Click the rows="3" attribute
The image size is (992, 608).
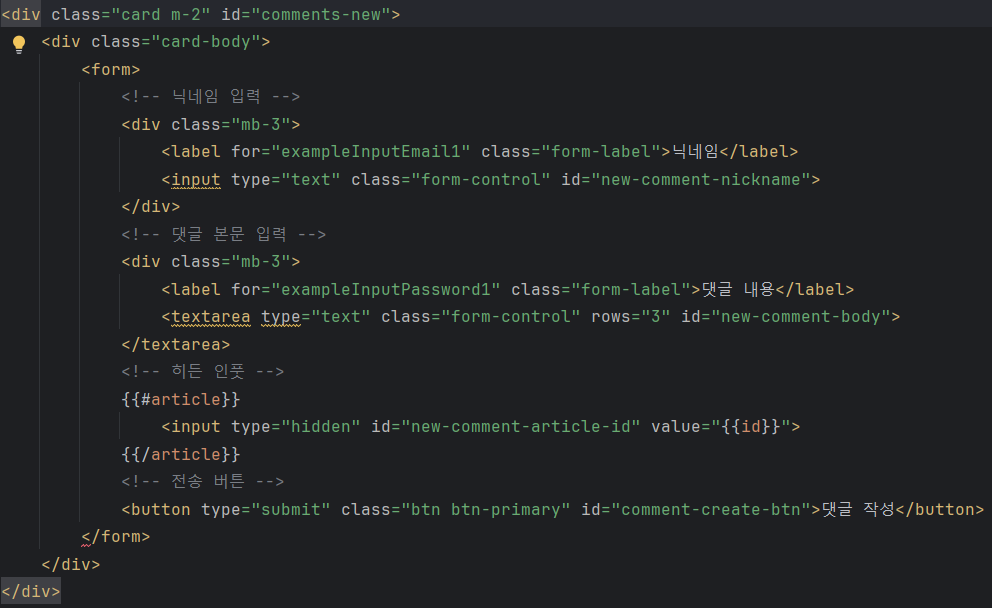point(630,317)
